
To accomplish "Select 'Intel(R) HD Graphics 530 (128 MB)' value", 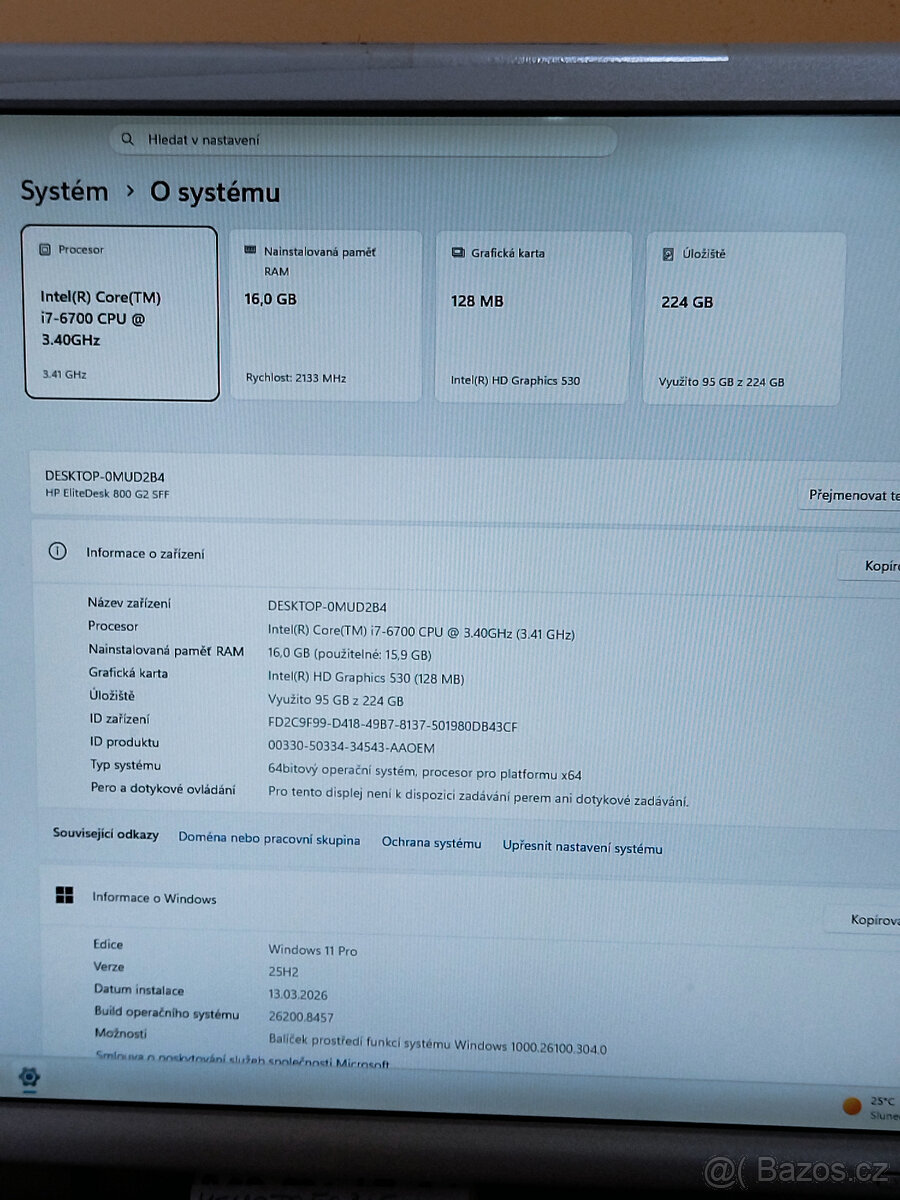I will pos(366,678).
